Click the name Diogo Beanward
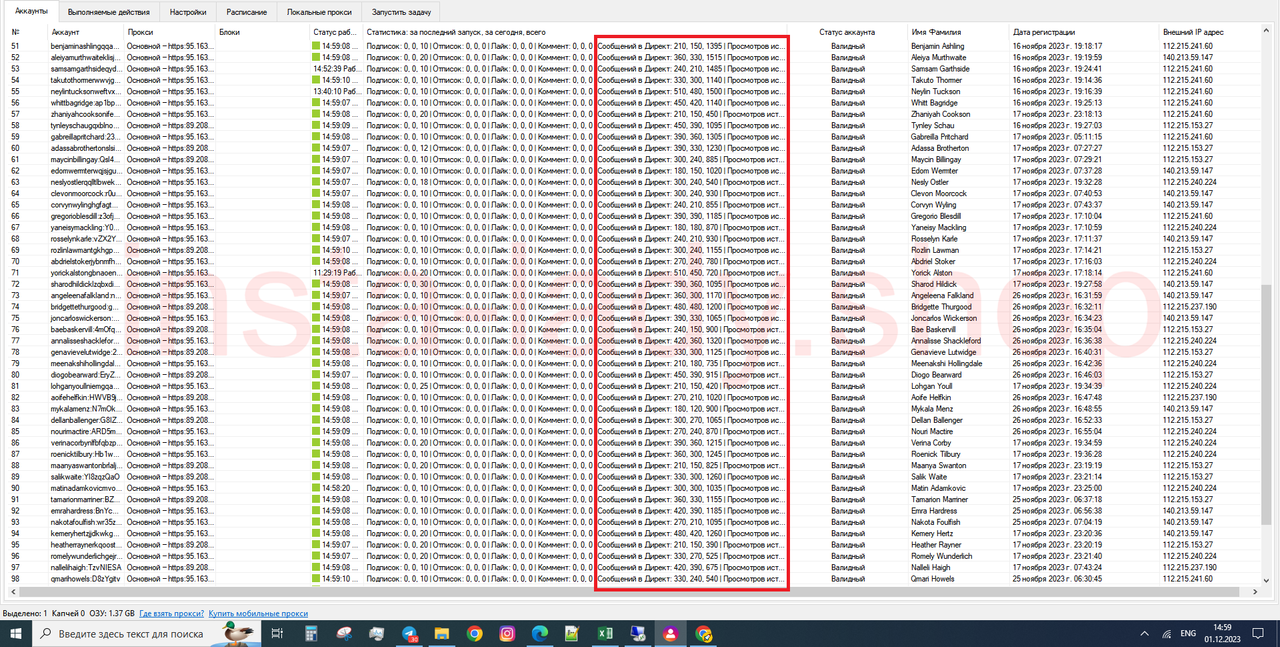The width and height of the screenshot is (1280, 647). click(x=938, y=375)
